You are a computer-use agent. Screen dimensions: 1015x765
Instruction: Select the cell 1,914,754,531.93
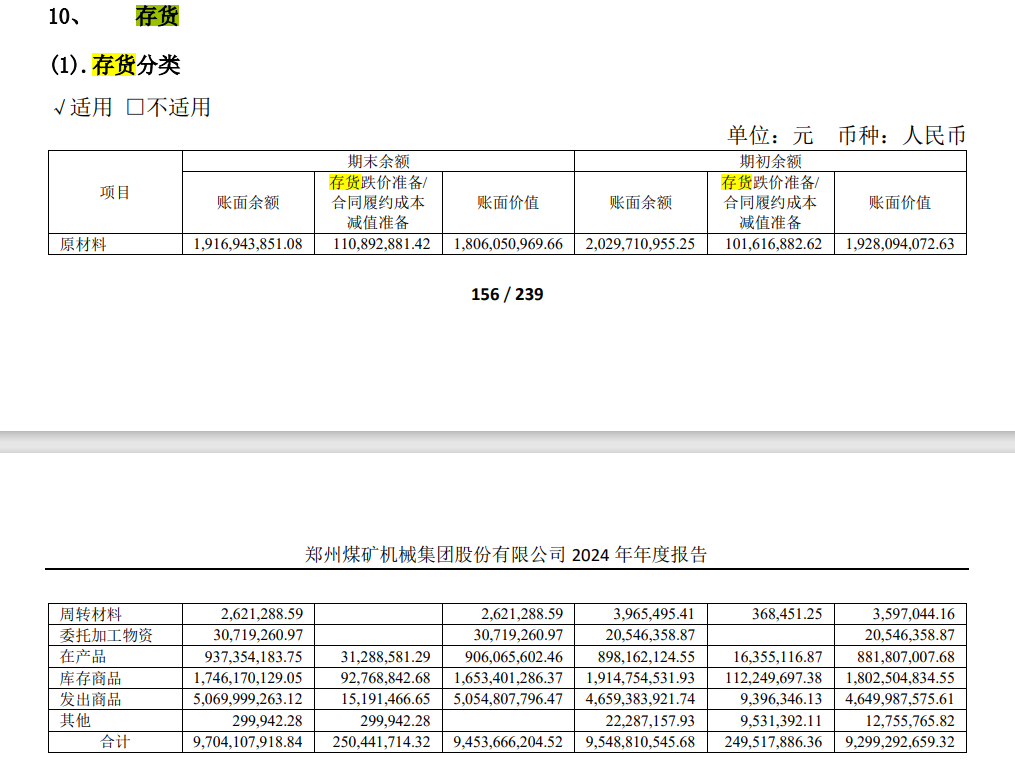640,678
